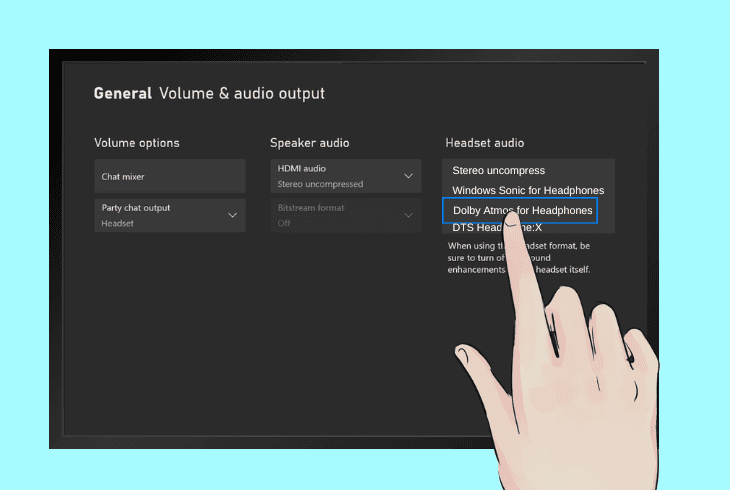Click the Volume & audio output title

click(x=242, y=94)
